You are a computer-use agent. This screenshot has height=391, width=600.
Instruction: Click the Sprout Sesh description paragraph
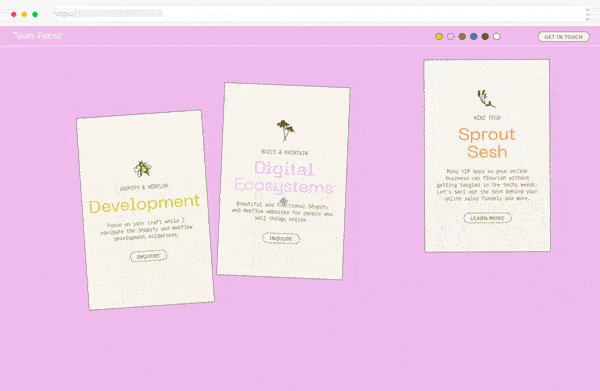click(x=487, y=185)
